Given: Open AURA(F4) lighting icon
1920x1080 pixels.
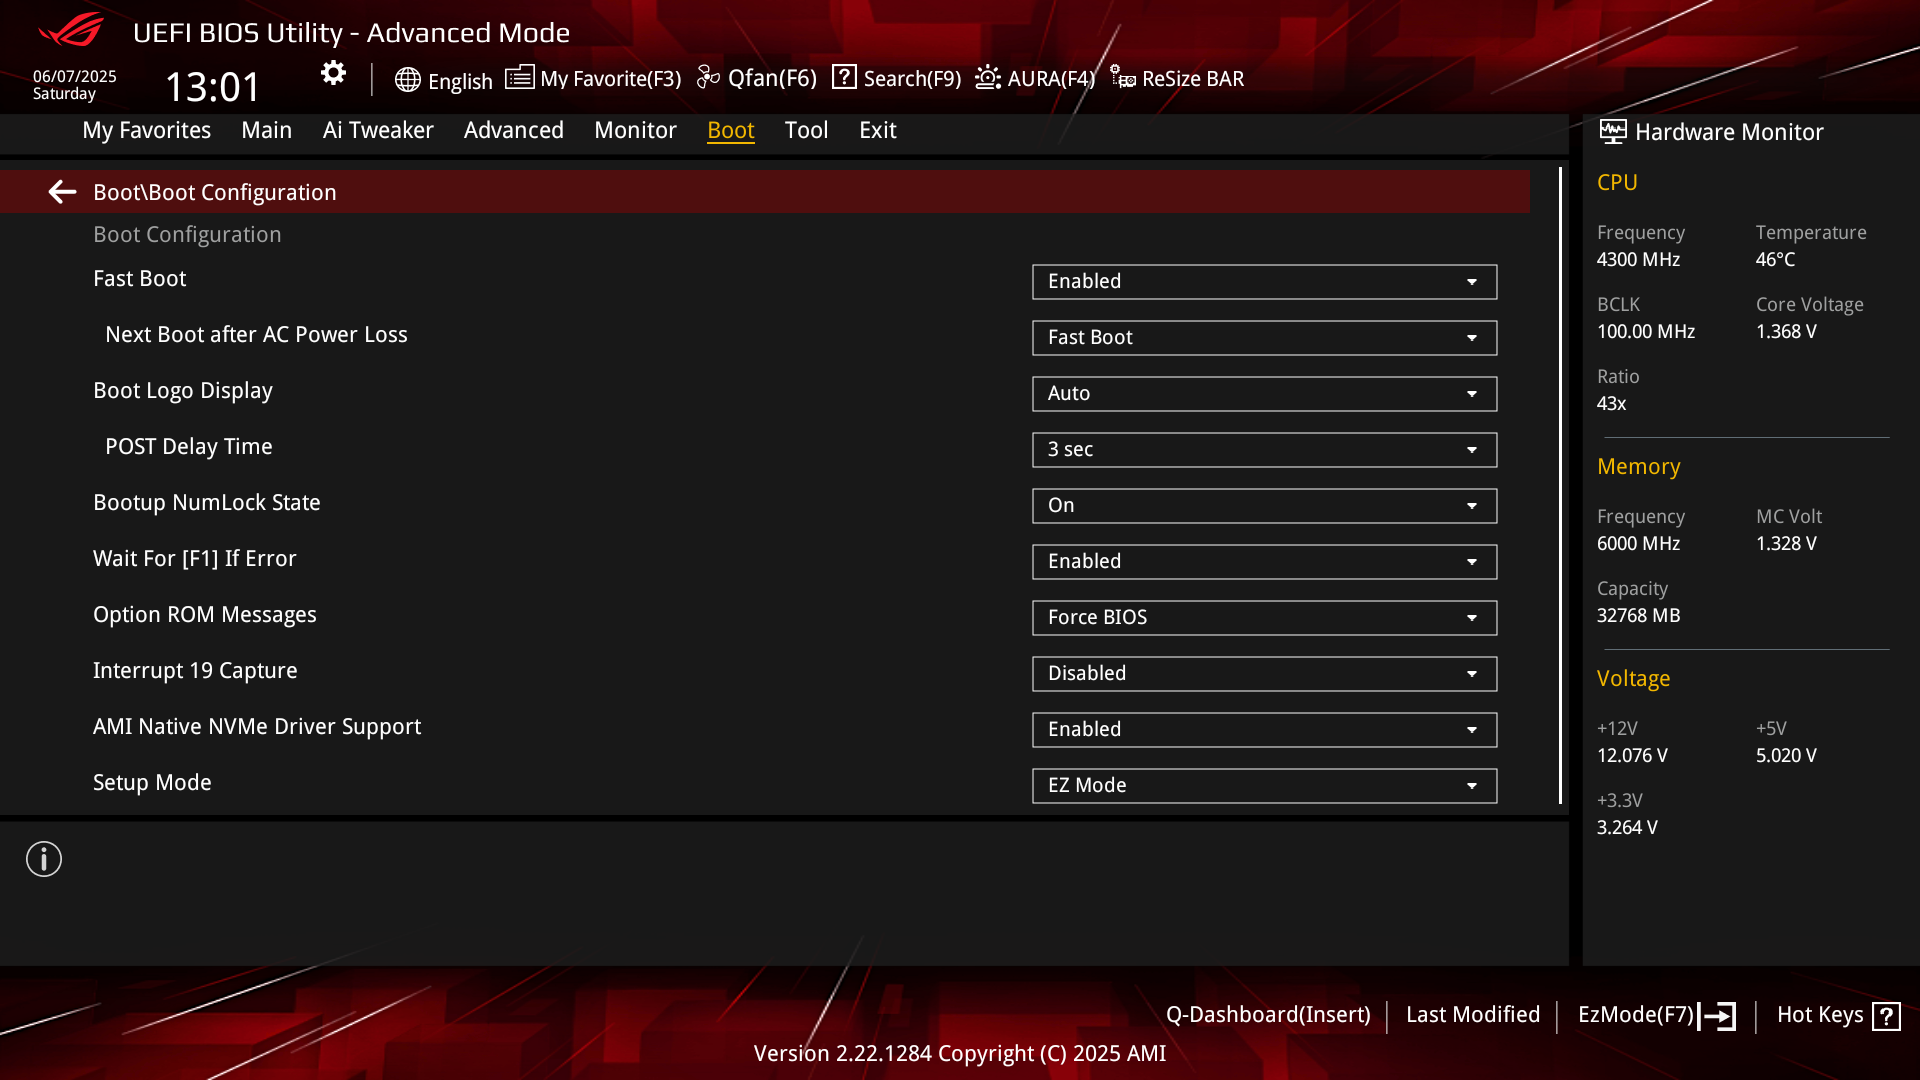Looking at the screenshot, I should 988,78.
